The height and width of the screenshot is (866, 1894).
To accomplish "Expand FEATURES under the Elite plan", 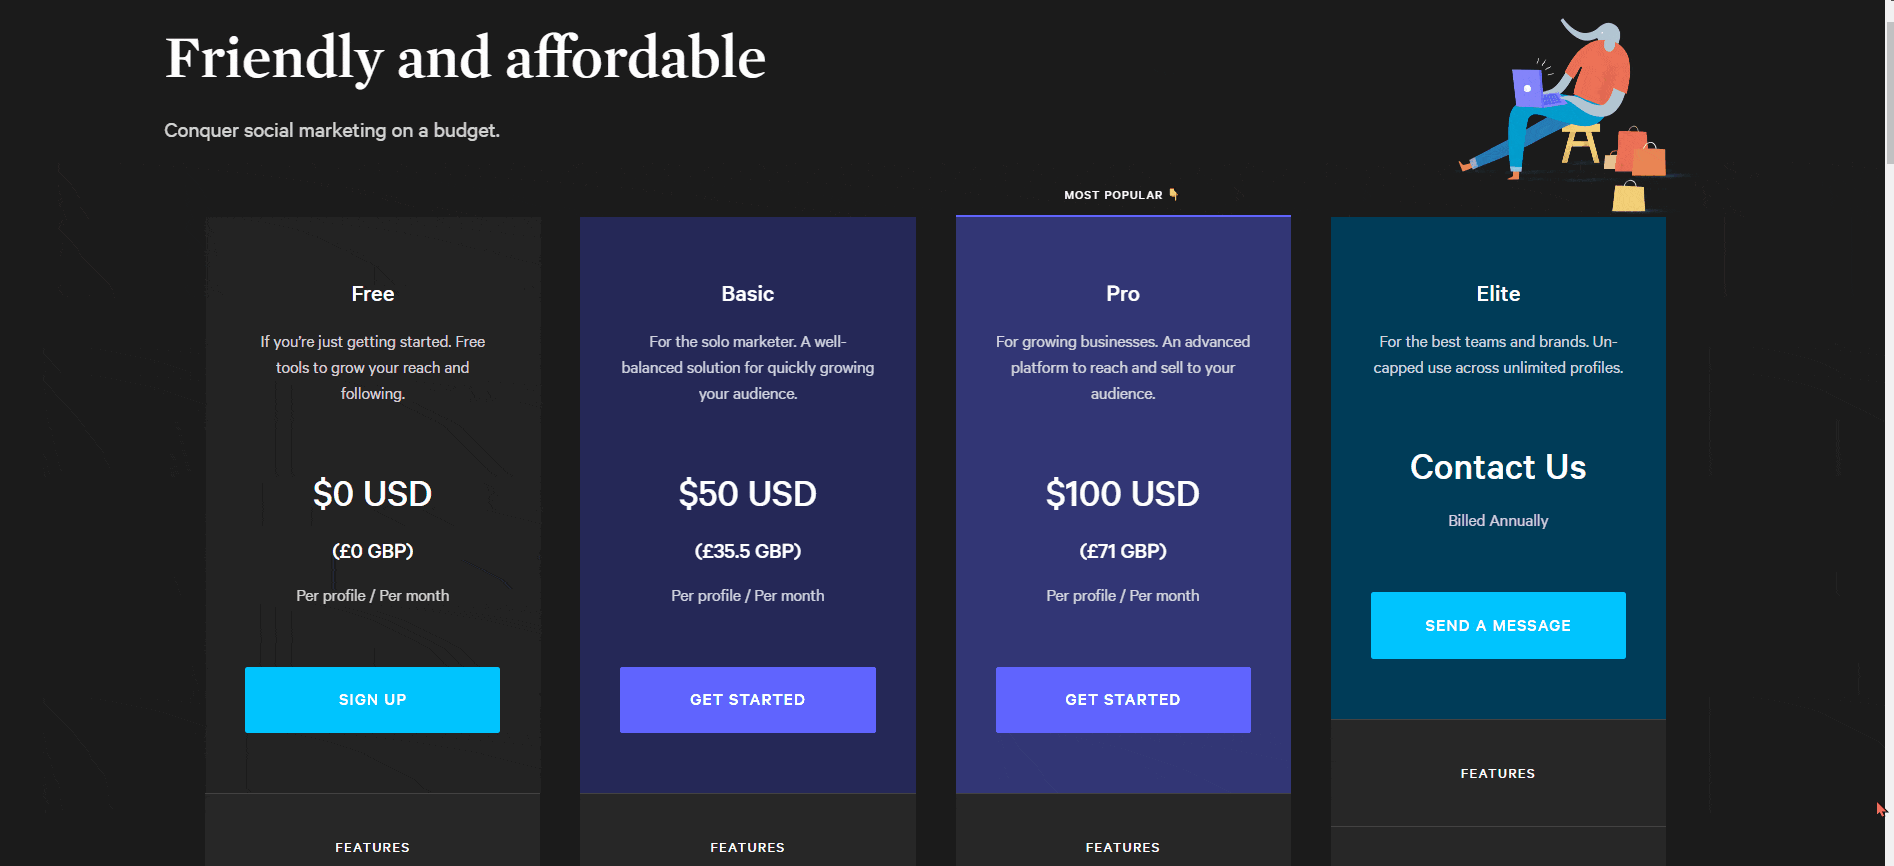I will pyautogui.click(x=1498, y=773).
